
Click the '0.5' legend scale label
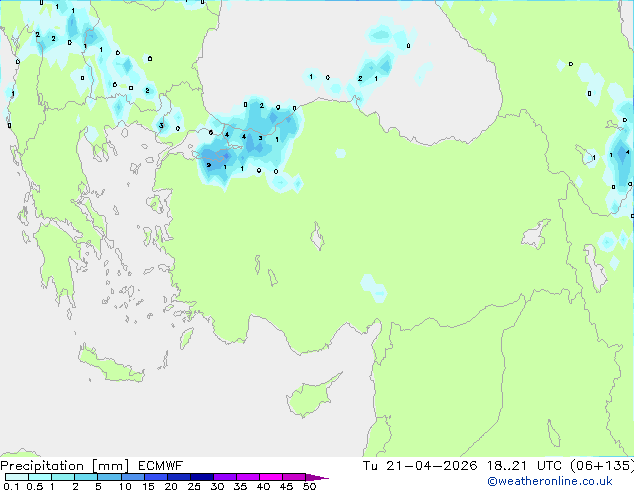(x=34, y=486)
